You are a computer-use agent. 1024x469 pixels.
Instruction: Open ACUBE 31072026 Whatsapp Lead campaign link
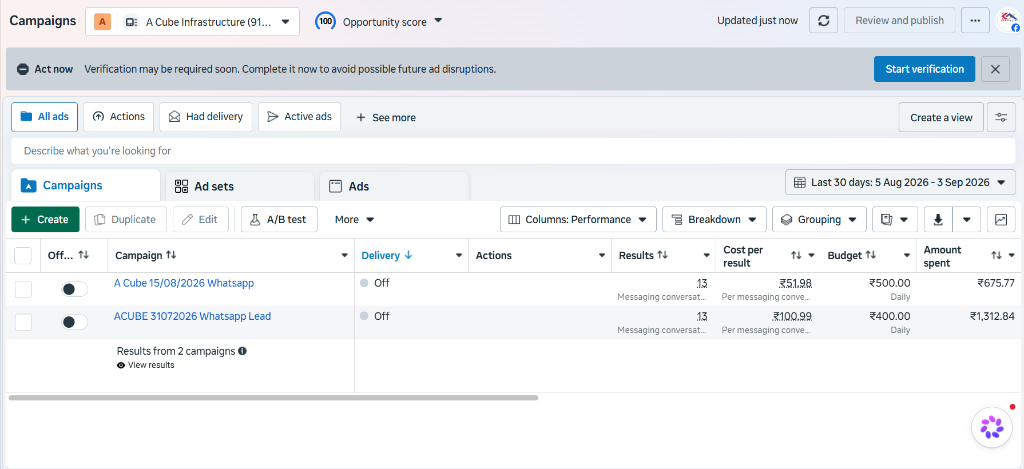click(x=192, y=316)
